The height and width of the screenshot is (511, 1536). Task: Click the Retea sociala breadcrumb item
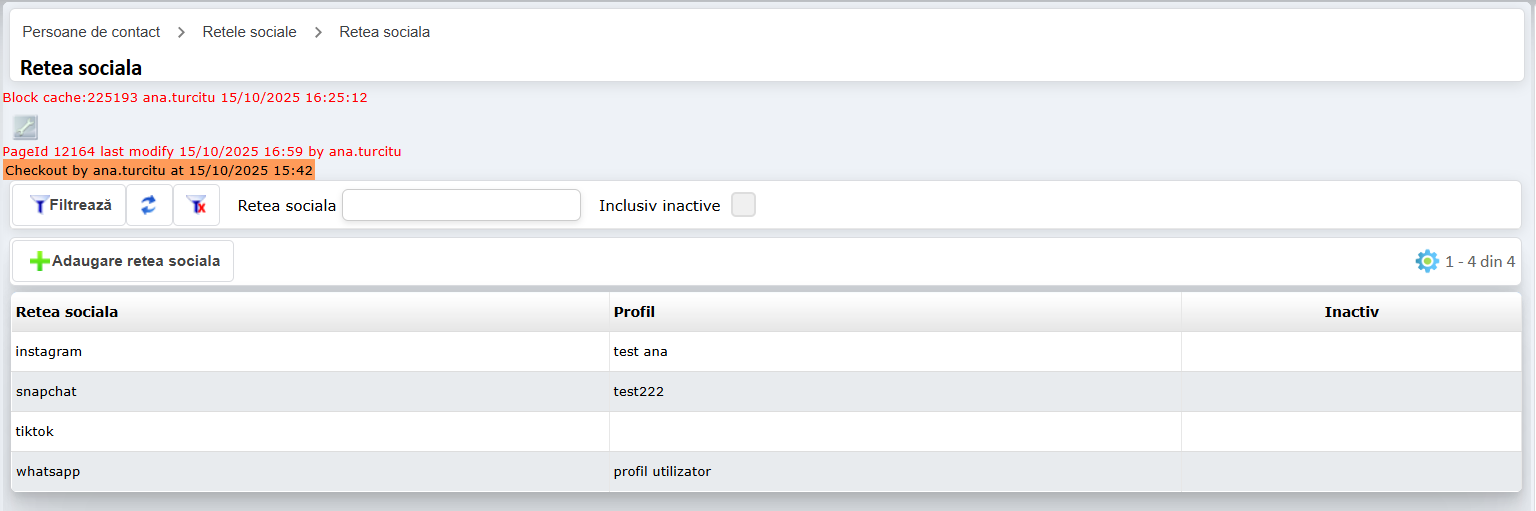[384, 32]
